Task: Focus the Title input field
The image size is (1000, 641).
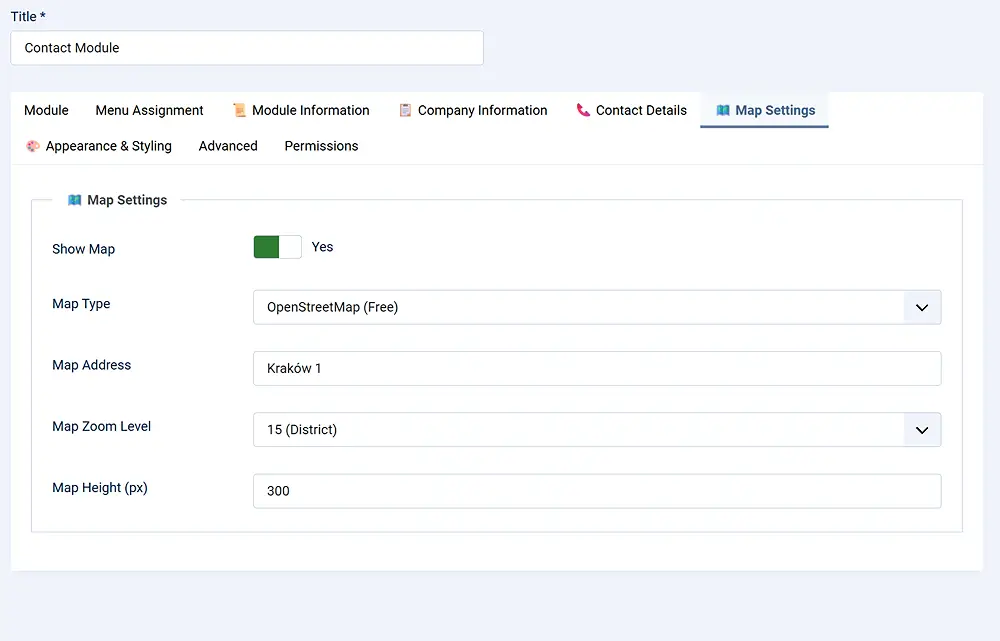Action: 246,48
